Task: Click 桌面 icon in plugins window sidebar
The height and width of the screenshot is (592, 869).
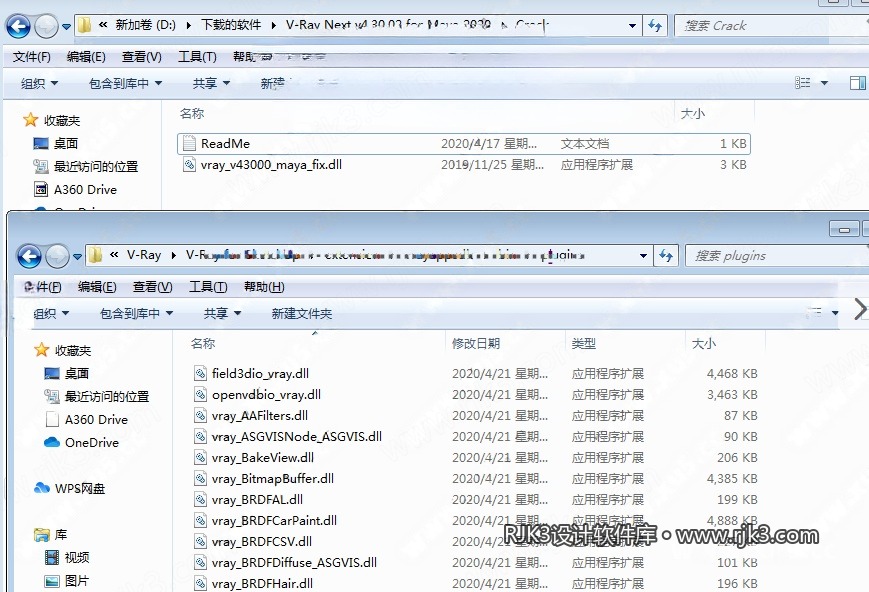Action: pyautogui.click(x=52, y=374)
